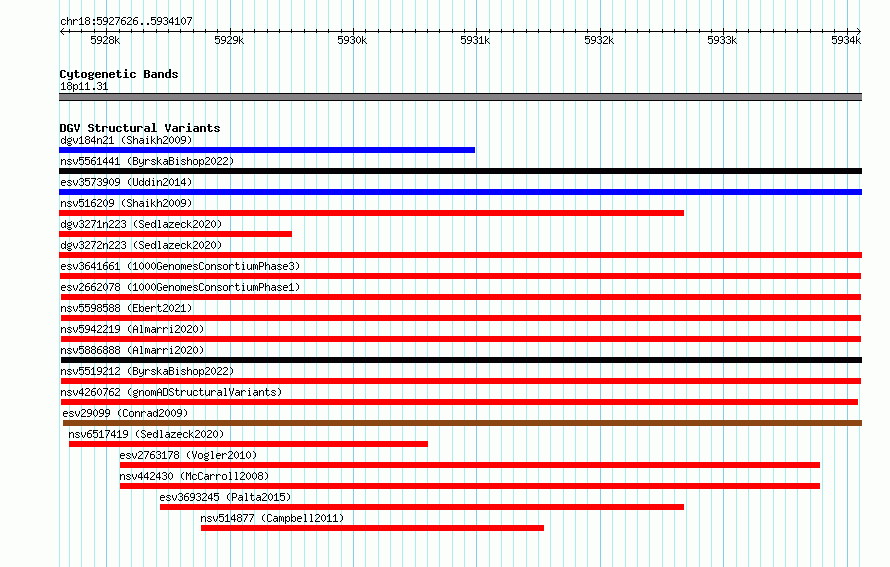
Task: Click the 5932k ruler tick label
Action: 599,40
